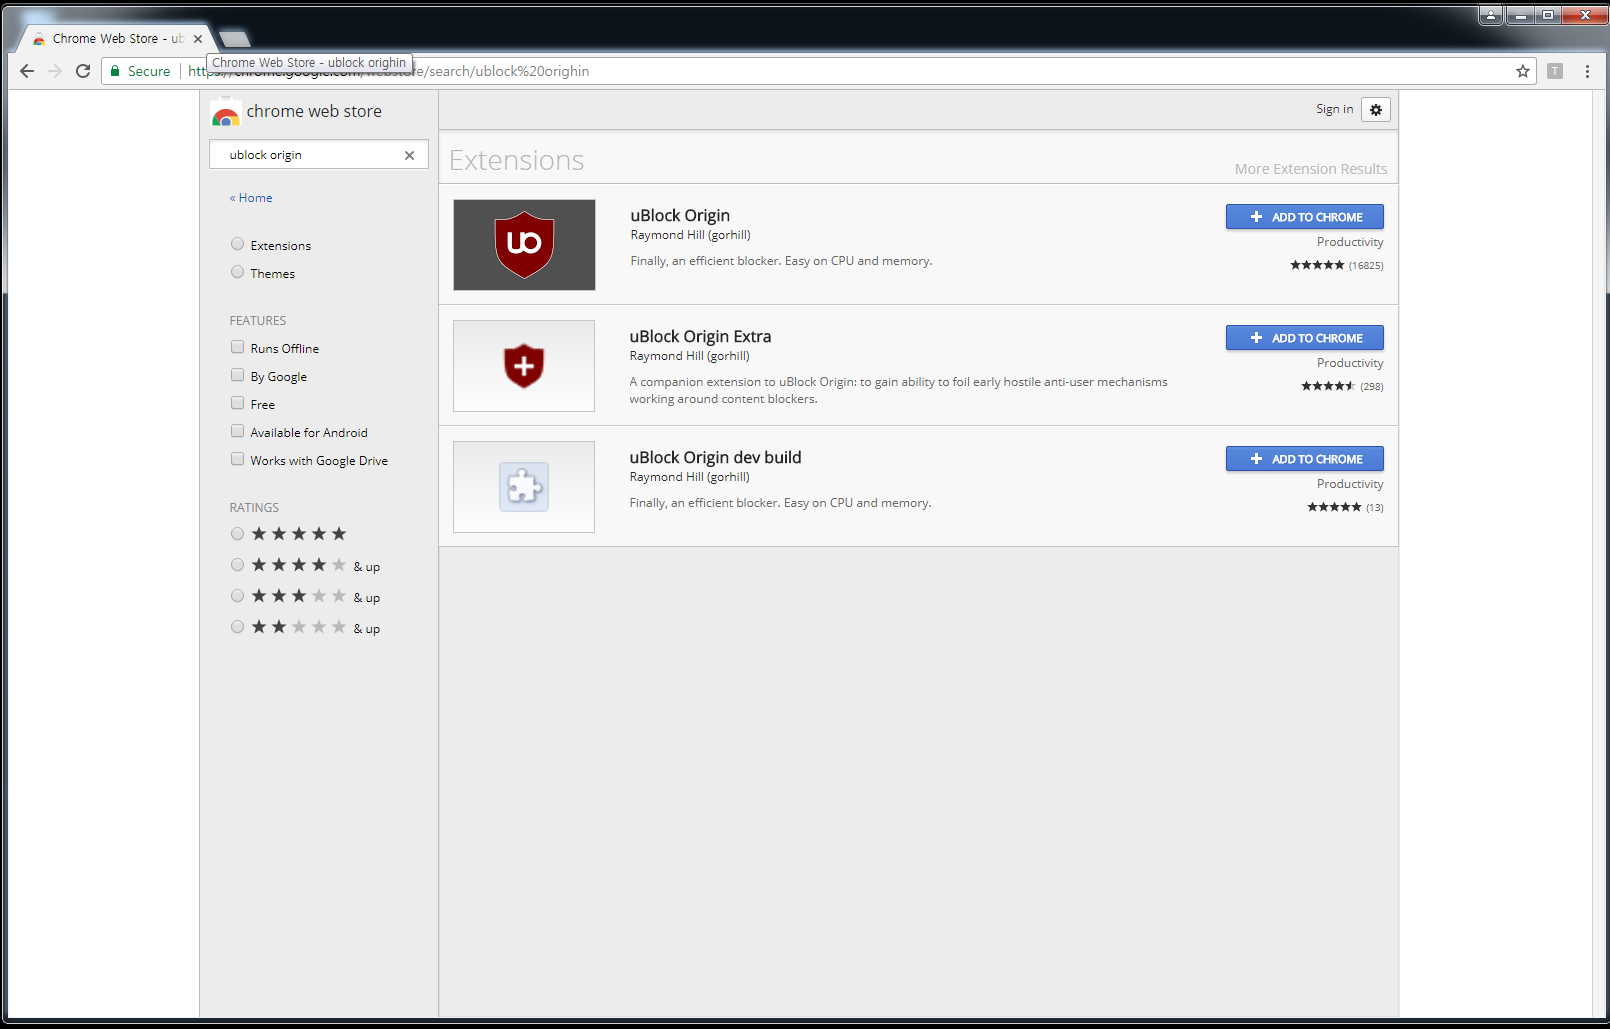Check the By Google filter
The image size is (1610, 1029).
[237, 375]
